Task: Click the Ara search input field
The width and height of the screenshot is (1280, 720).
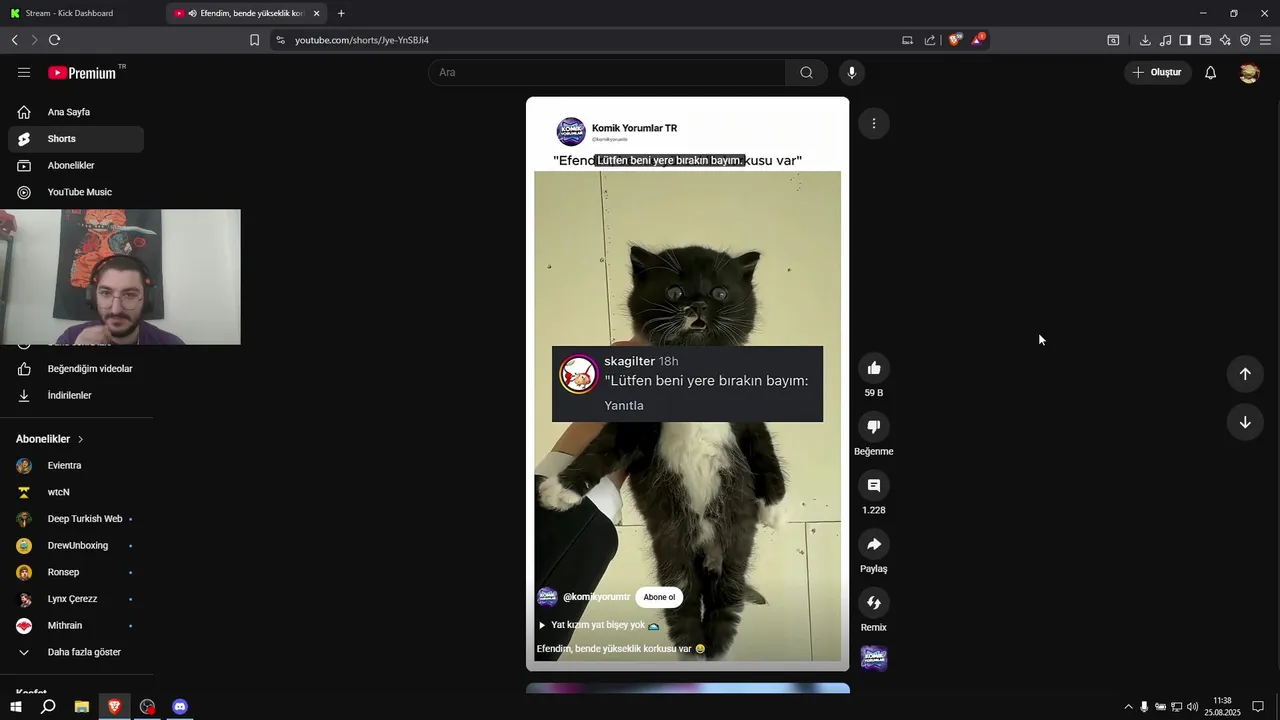Action: pos(607,72)
